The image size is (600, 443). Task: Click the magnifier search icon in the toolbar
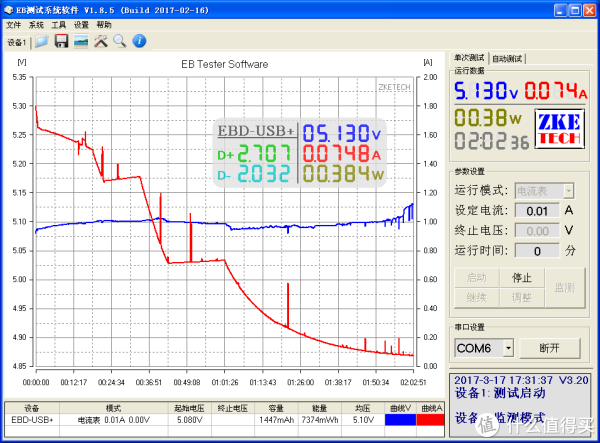click(x=120, y=41)
